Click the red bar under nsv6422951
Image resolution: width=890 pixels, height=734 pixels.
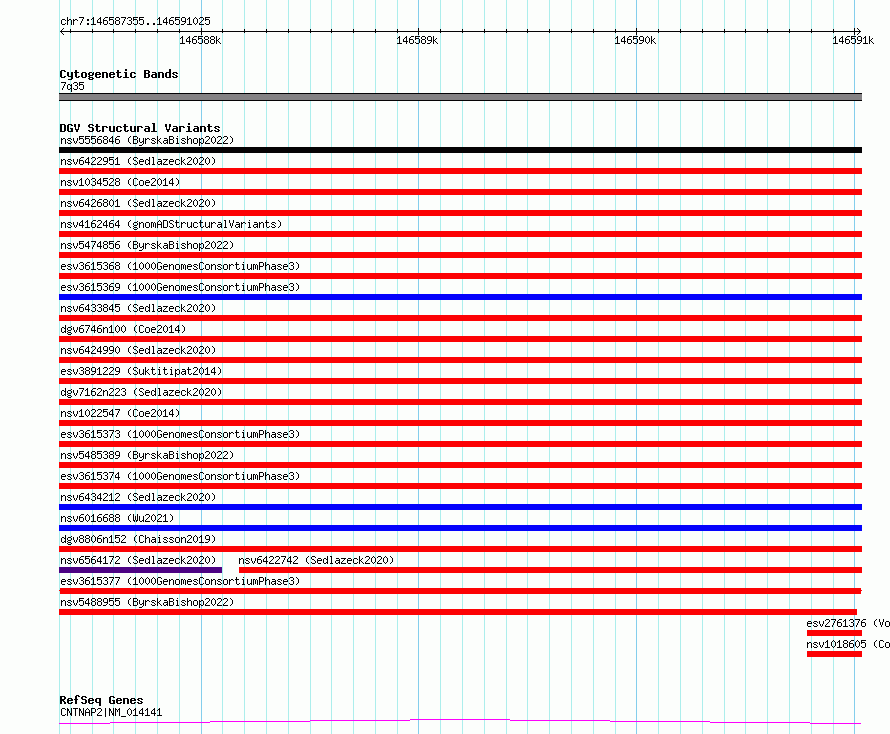(x=460, y=171)
